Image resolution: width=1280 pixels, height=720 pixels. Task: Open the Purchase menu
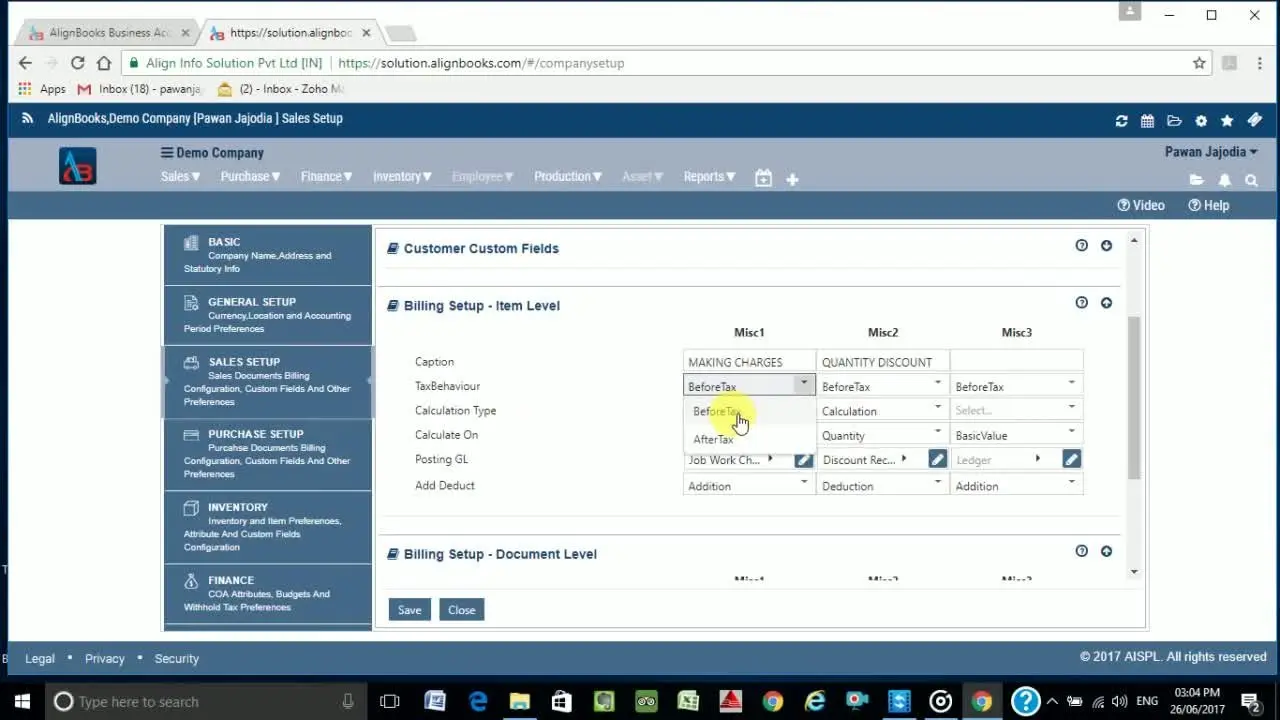tap(250, 176)
